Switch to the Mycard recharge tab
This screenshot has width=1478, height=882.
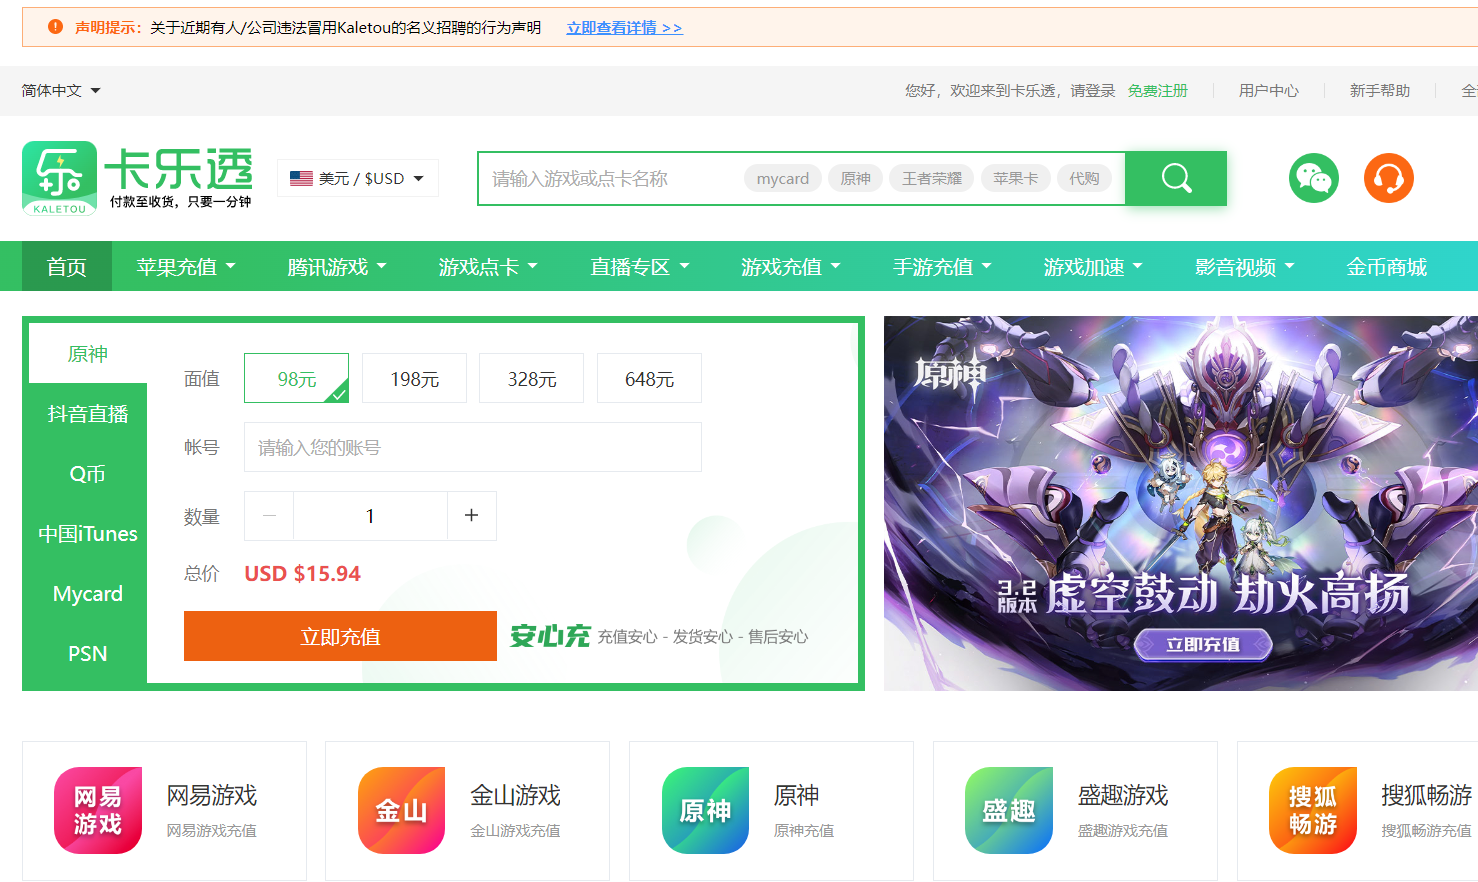pos(88,594)
